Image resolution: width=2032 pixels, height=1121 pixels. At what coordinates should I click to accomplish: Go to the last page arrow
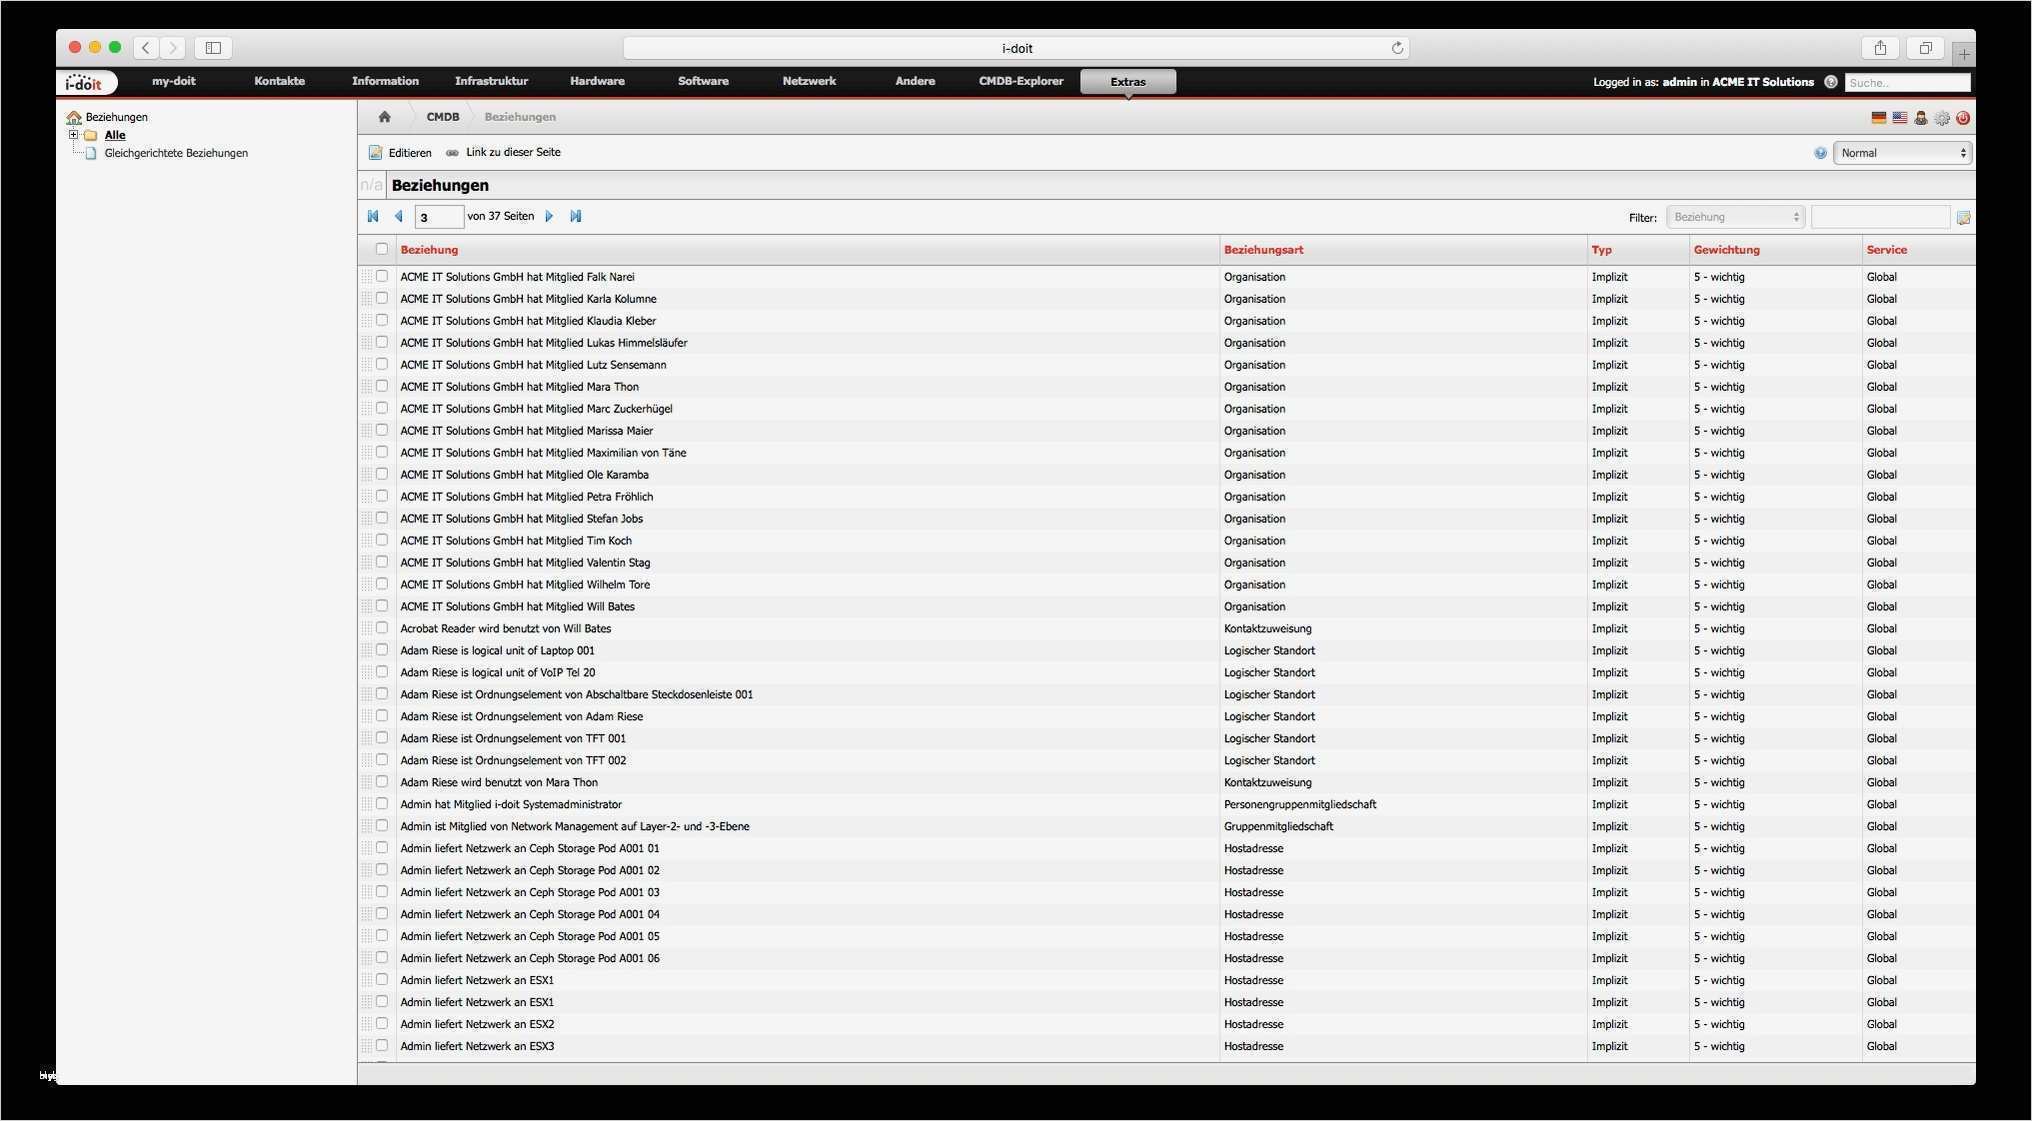[576, 216]
